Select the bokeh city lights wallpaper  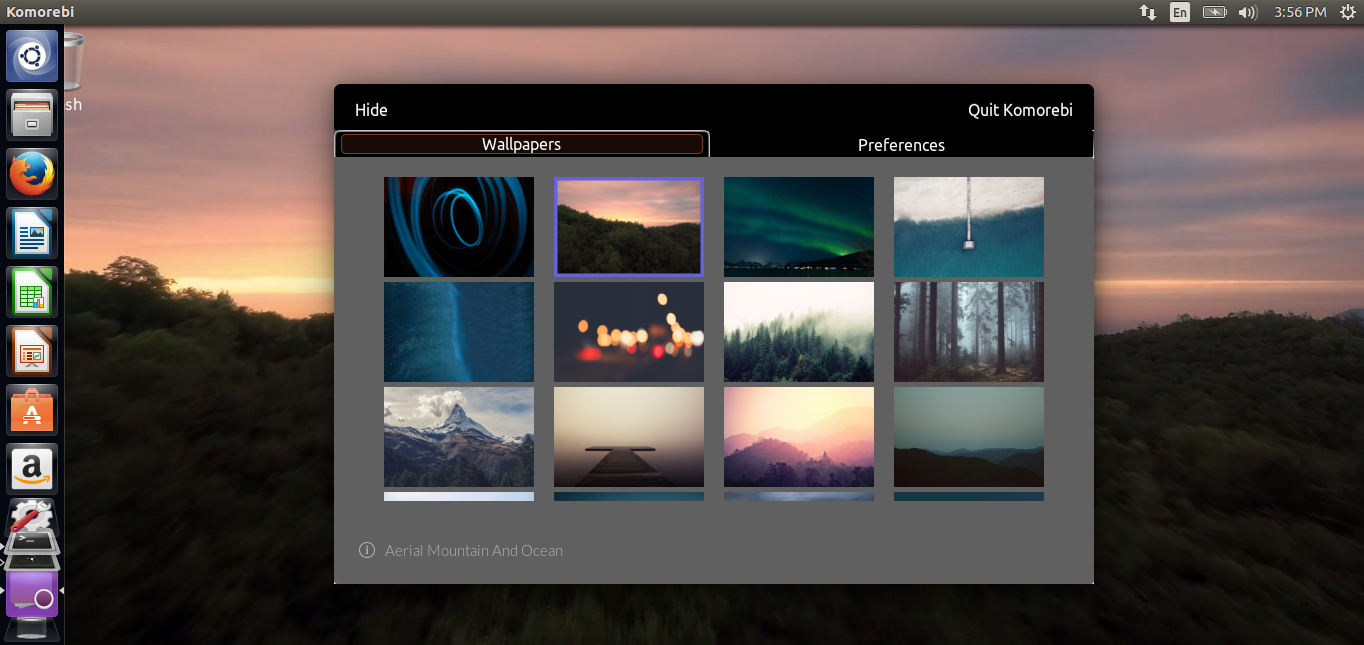pyautogui.click(x=629, y=332)
